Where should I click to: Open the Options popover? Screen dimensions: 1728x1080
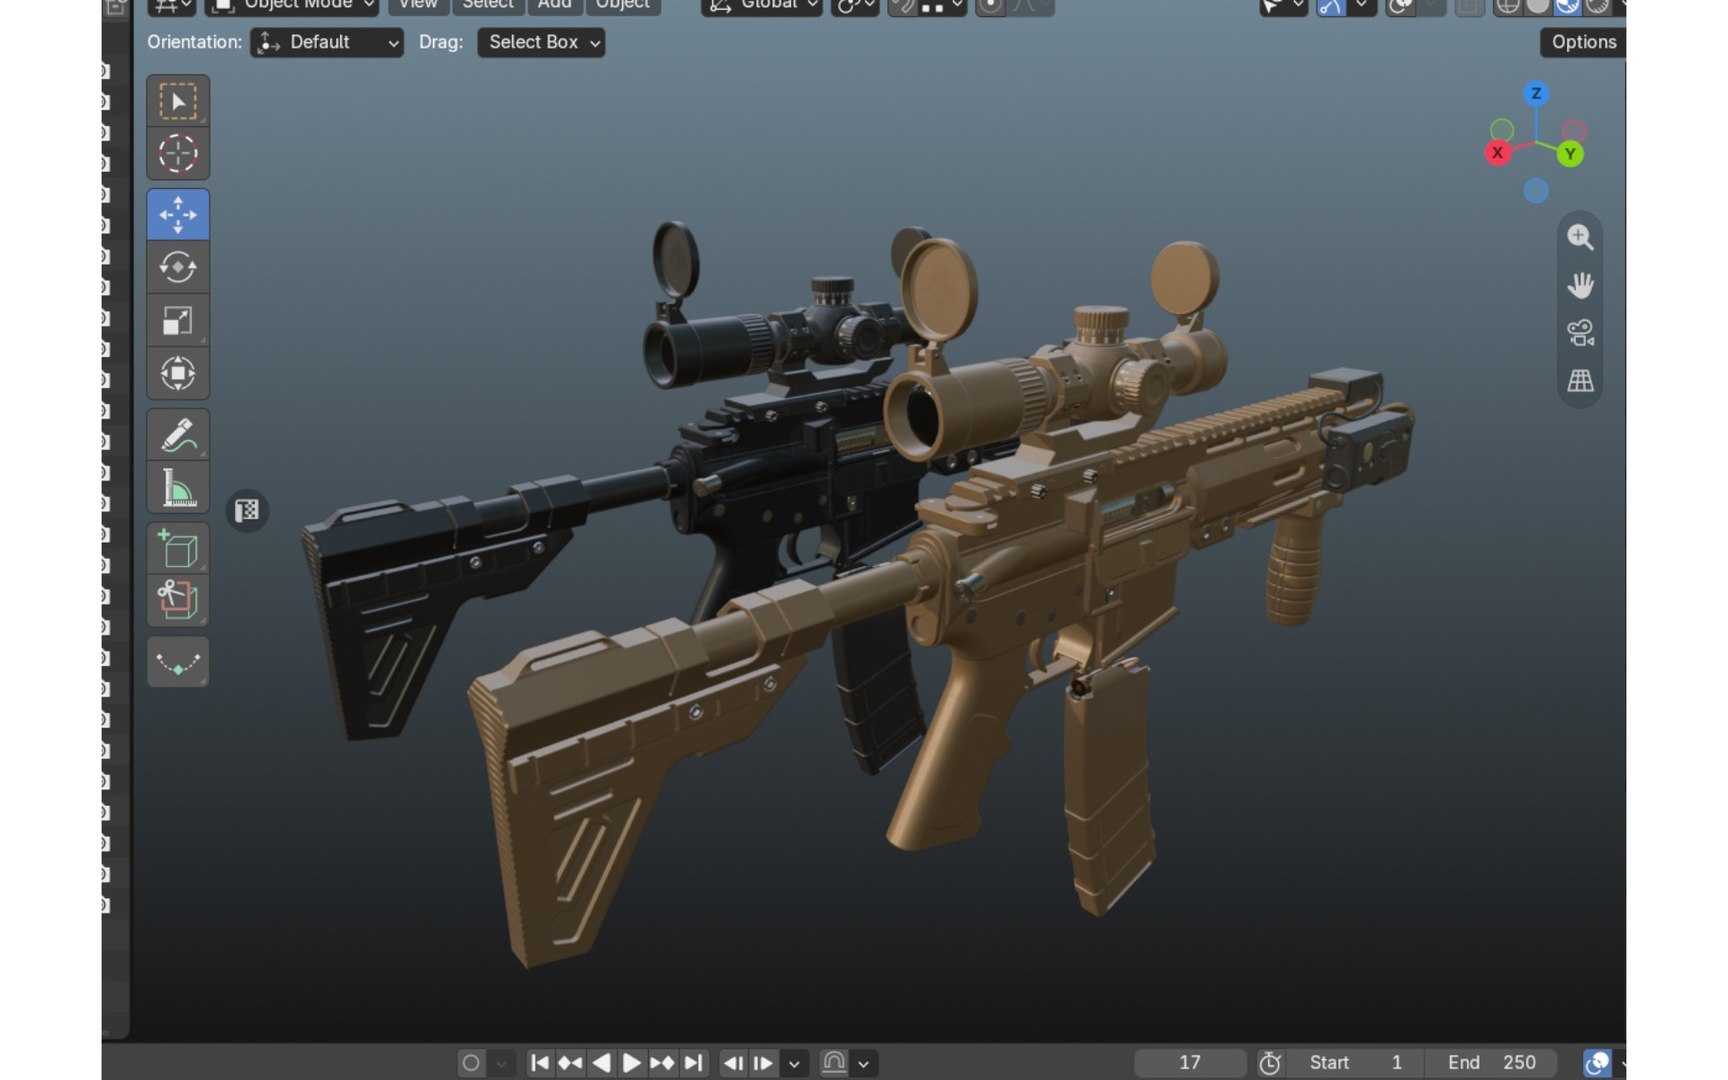[x=1583, y=42]
